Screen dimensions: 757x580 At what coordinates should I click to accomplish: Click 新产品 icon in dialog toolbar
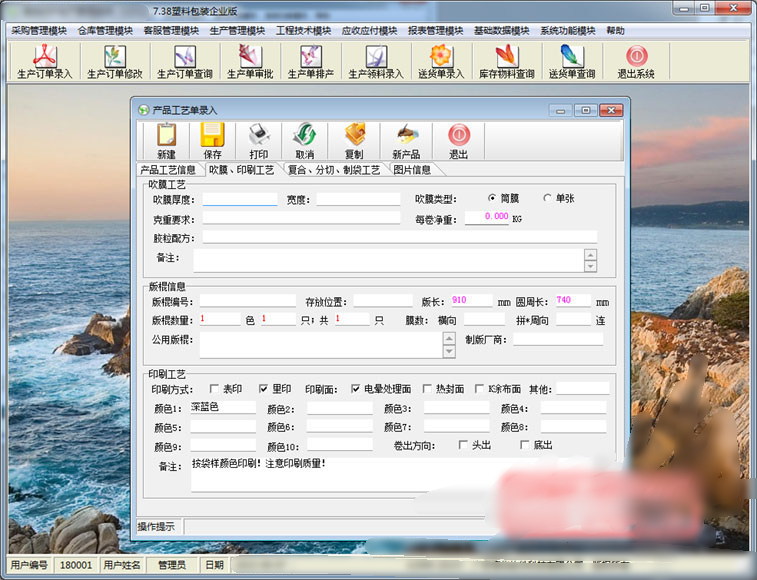(x=406, y=141)
